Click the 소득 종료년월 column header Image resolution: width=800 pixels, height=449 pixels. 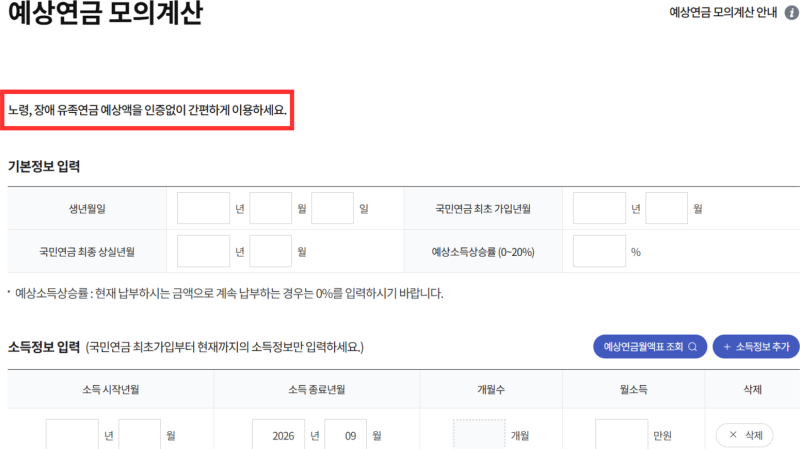(x=316, y=389)
